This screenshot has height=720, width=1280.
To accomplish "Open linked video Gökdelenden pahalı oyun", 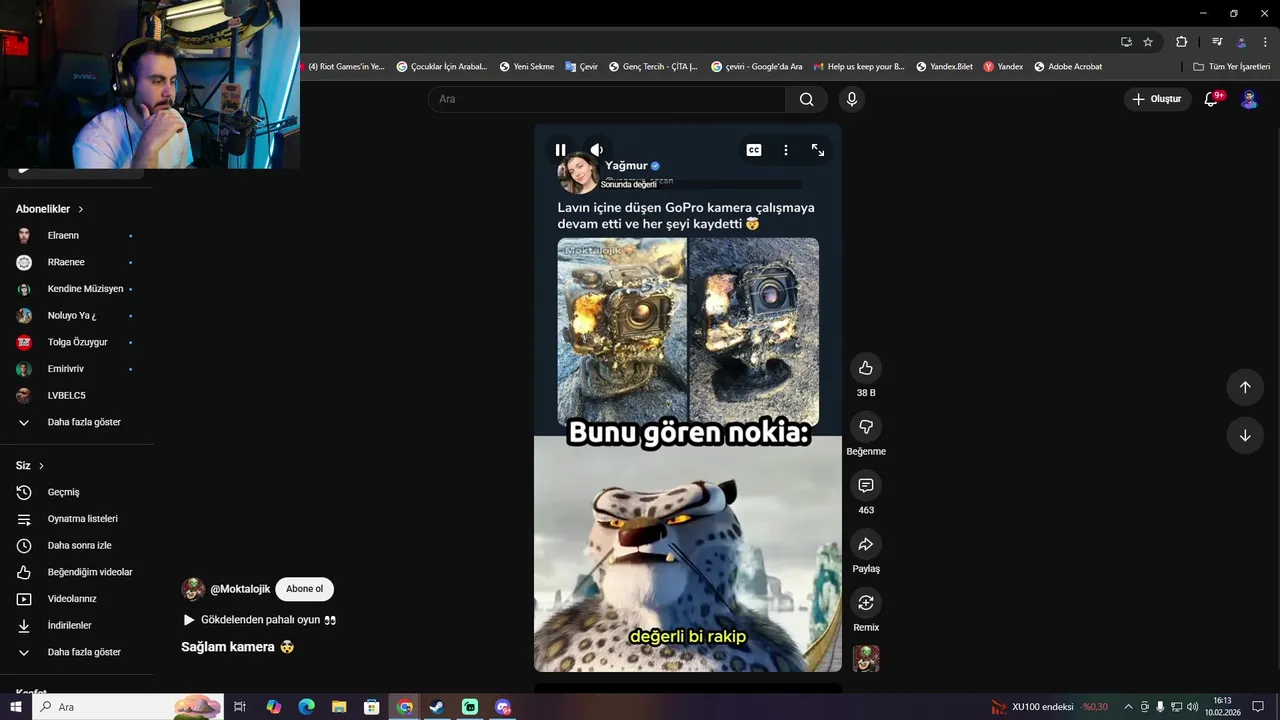I will pos(260,620).
